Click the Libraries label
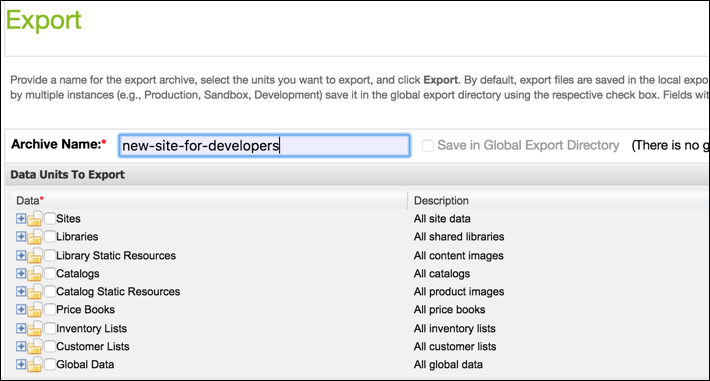This screenshot has height=381, width=710. coord(77,236)
